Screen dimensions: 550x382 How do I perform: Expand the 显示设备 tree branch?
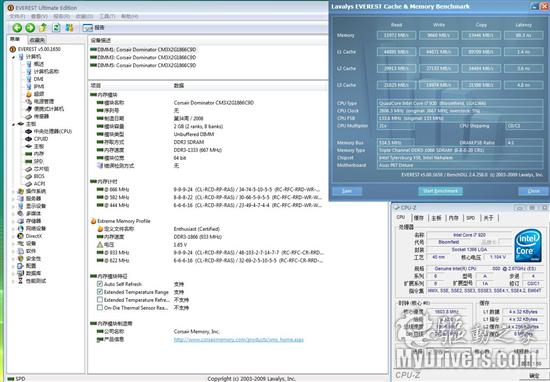tap(14, 206)
